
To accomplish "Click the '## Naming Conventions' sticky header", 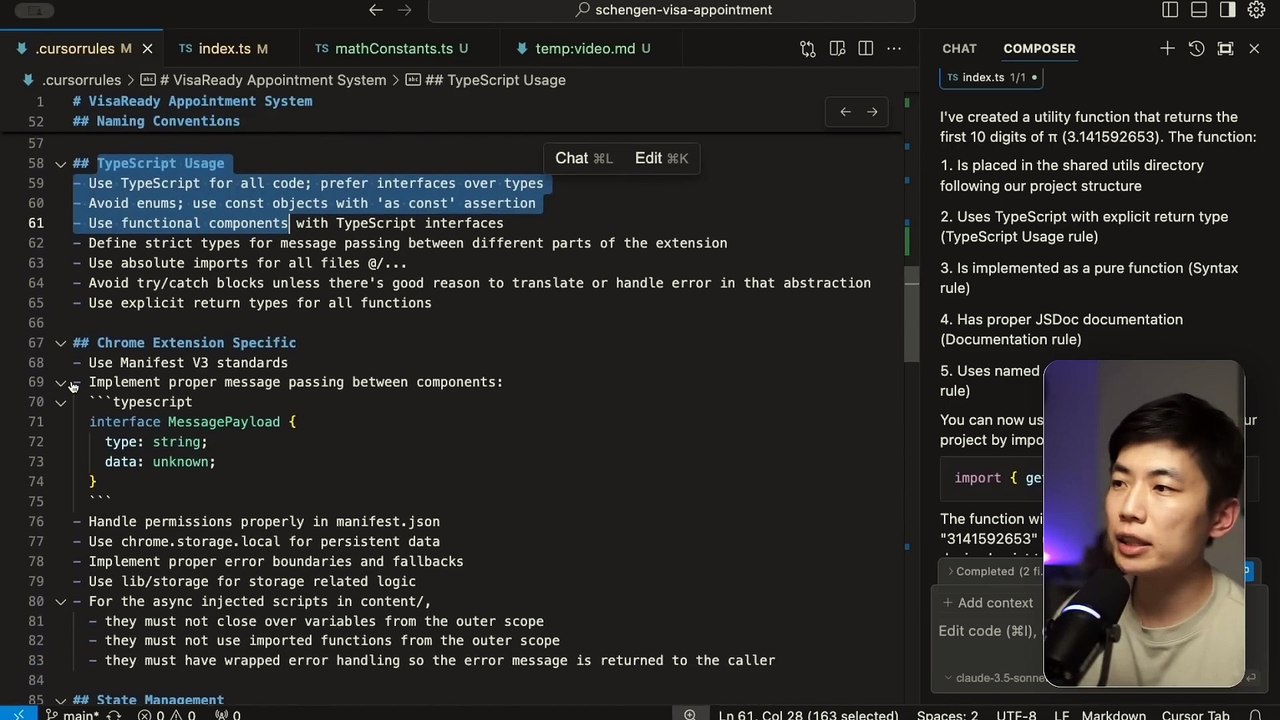I will [156, 121].
